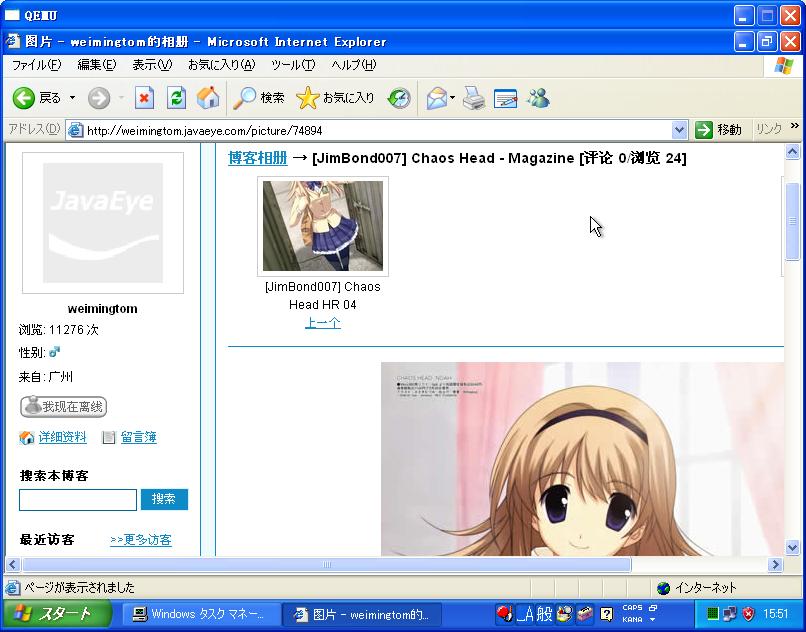Click the Forward arrow button
Screen dimensions: 806x632
click(x=99, y=98)
